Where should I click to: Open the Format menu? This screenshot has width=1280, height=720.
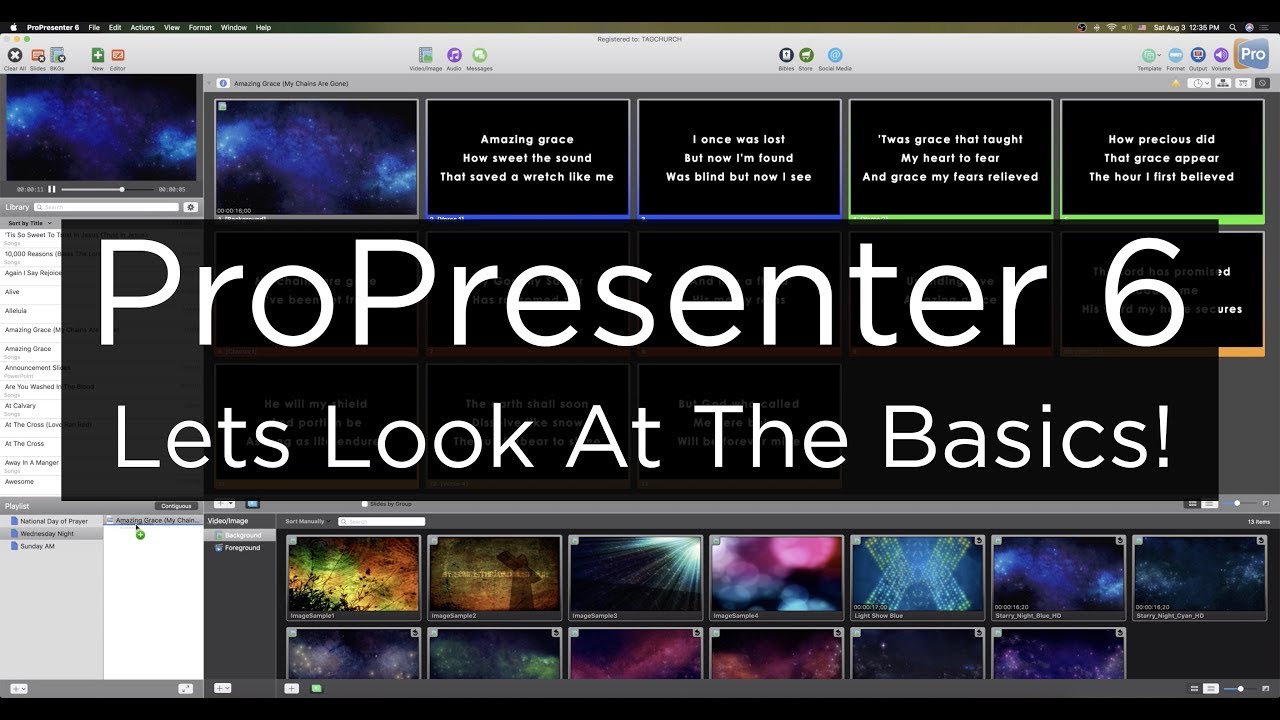(x=200, y=27)
